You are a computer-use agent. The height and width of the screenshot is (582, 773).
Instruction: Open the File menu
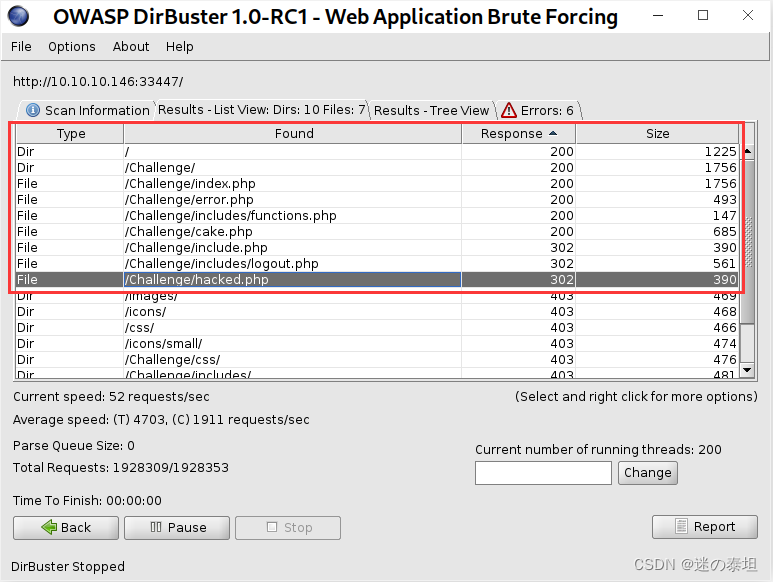(21, 46)
